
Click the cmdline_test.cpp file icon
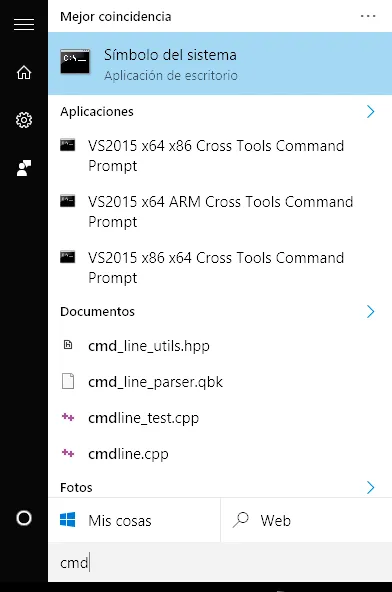coord(68,417)
